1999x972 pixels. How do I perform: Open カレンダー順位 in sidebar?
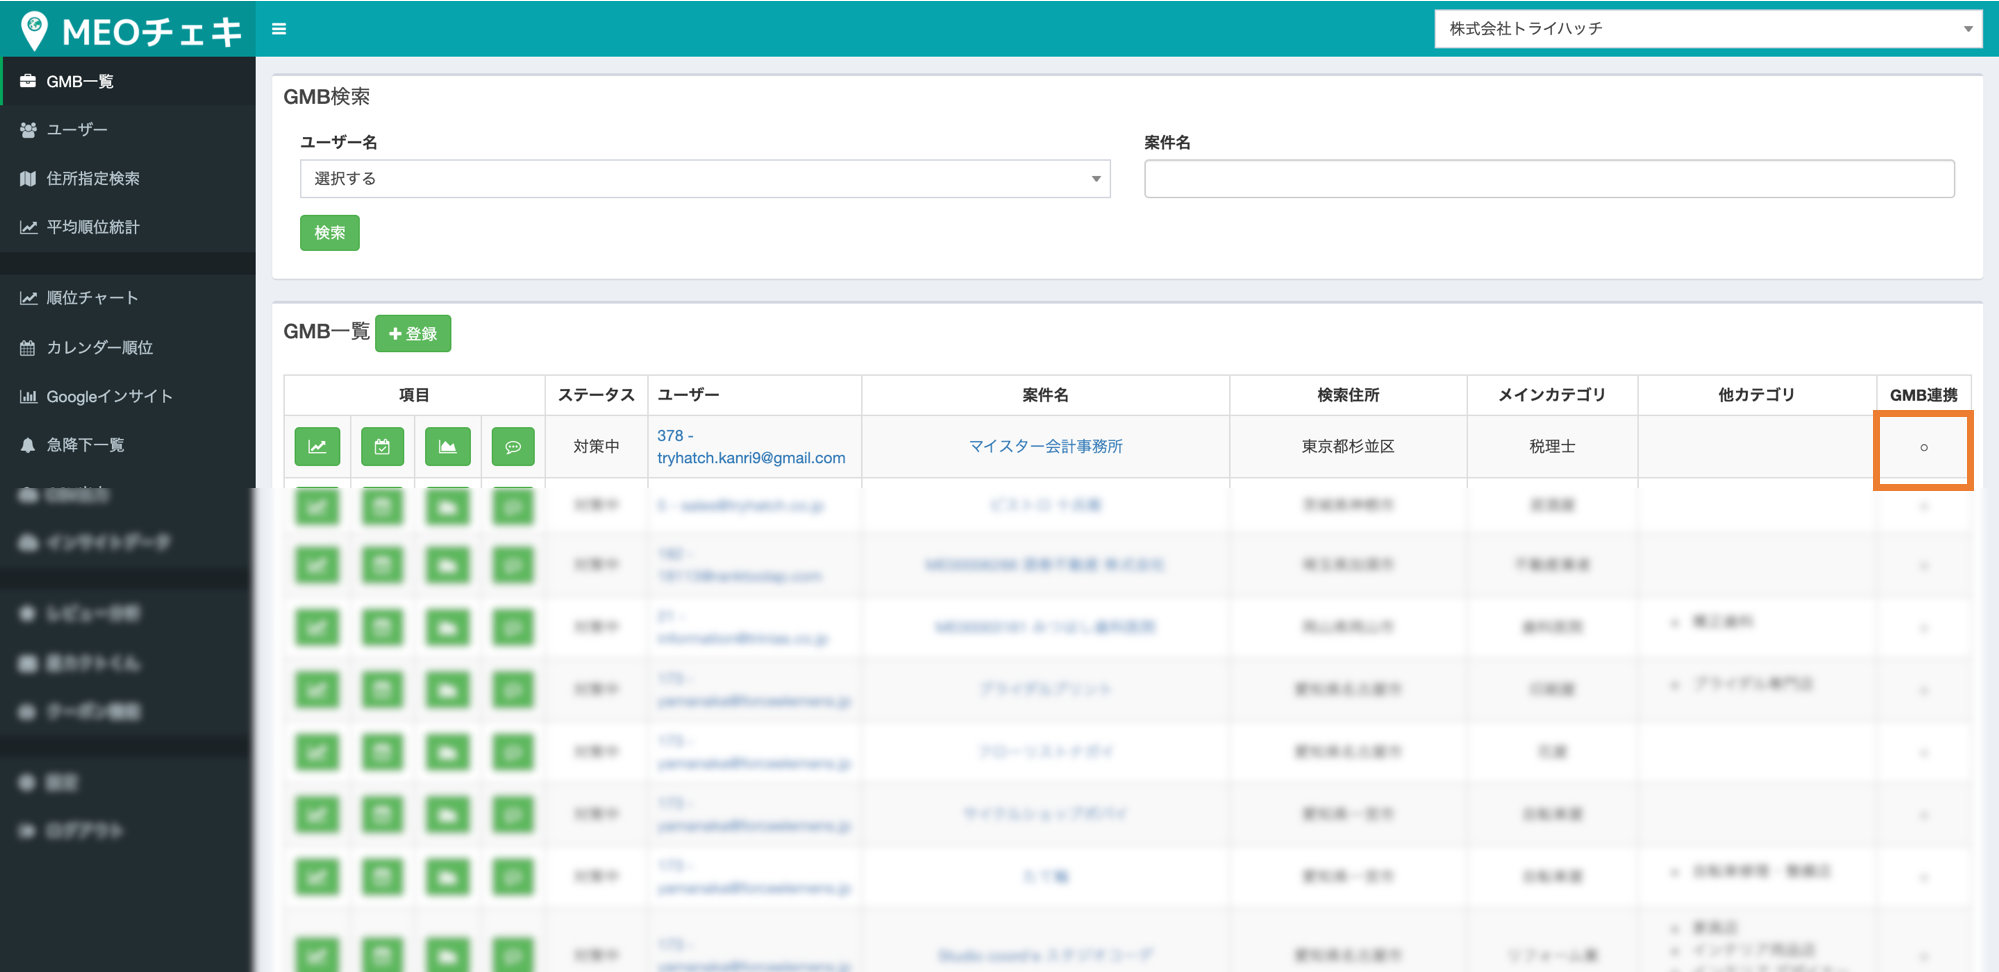click(x=128, y=347)
